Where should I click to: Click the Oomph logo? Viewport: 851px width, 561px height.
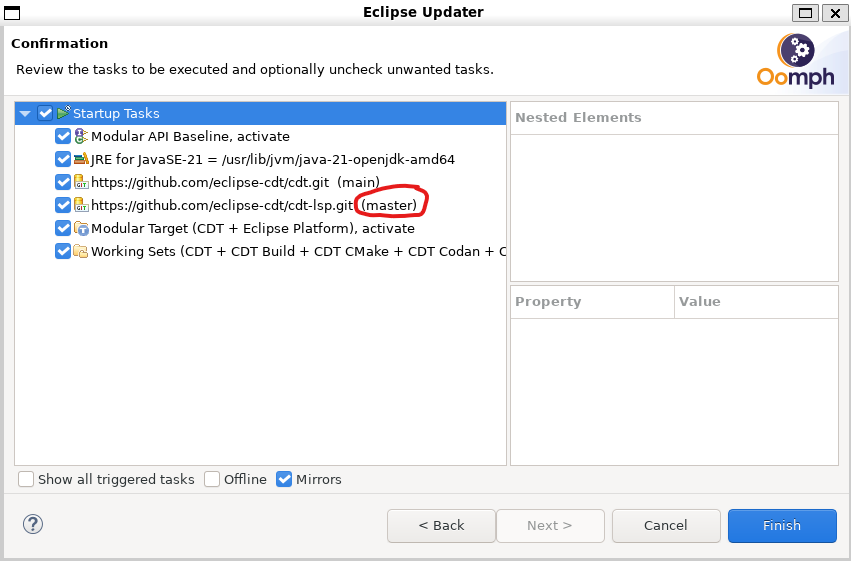796,61
